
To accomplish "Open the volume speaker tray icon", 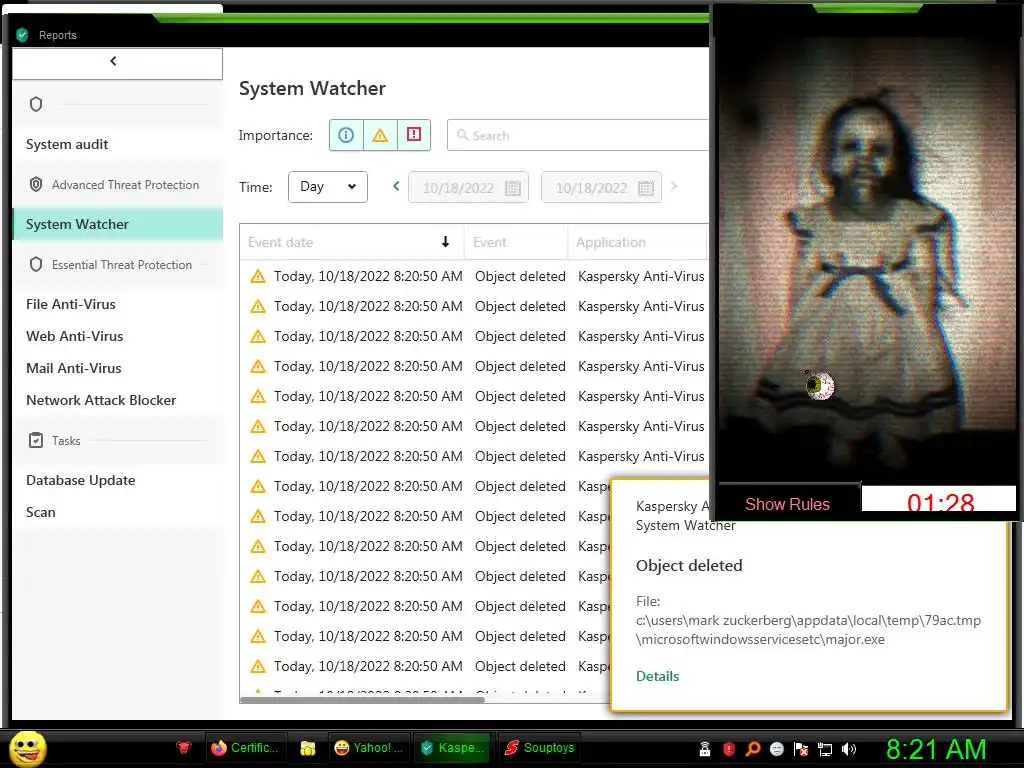I will [849, 749].
